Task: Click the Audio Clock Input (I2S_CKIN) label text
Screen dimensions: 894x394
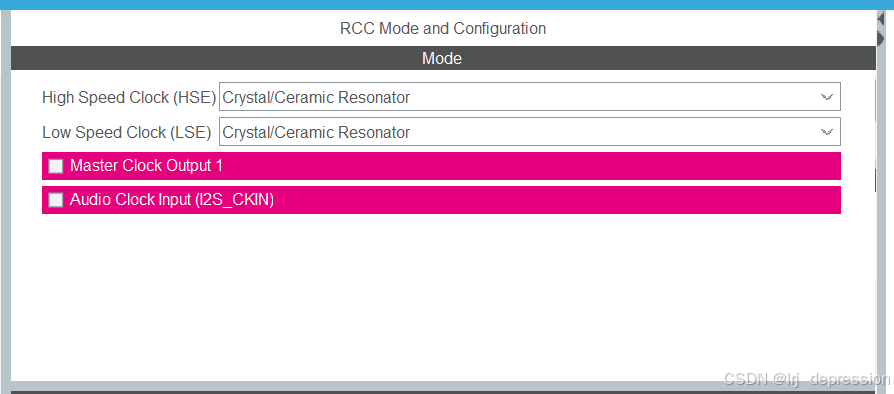Action: click(x=172, y=200)
